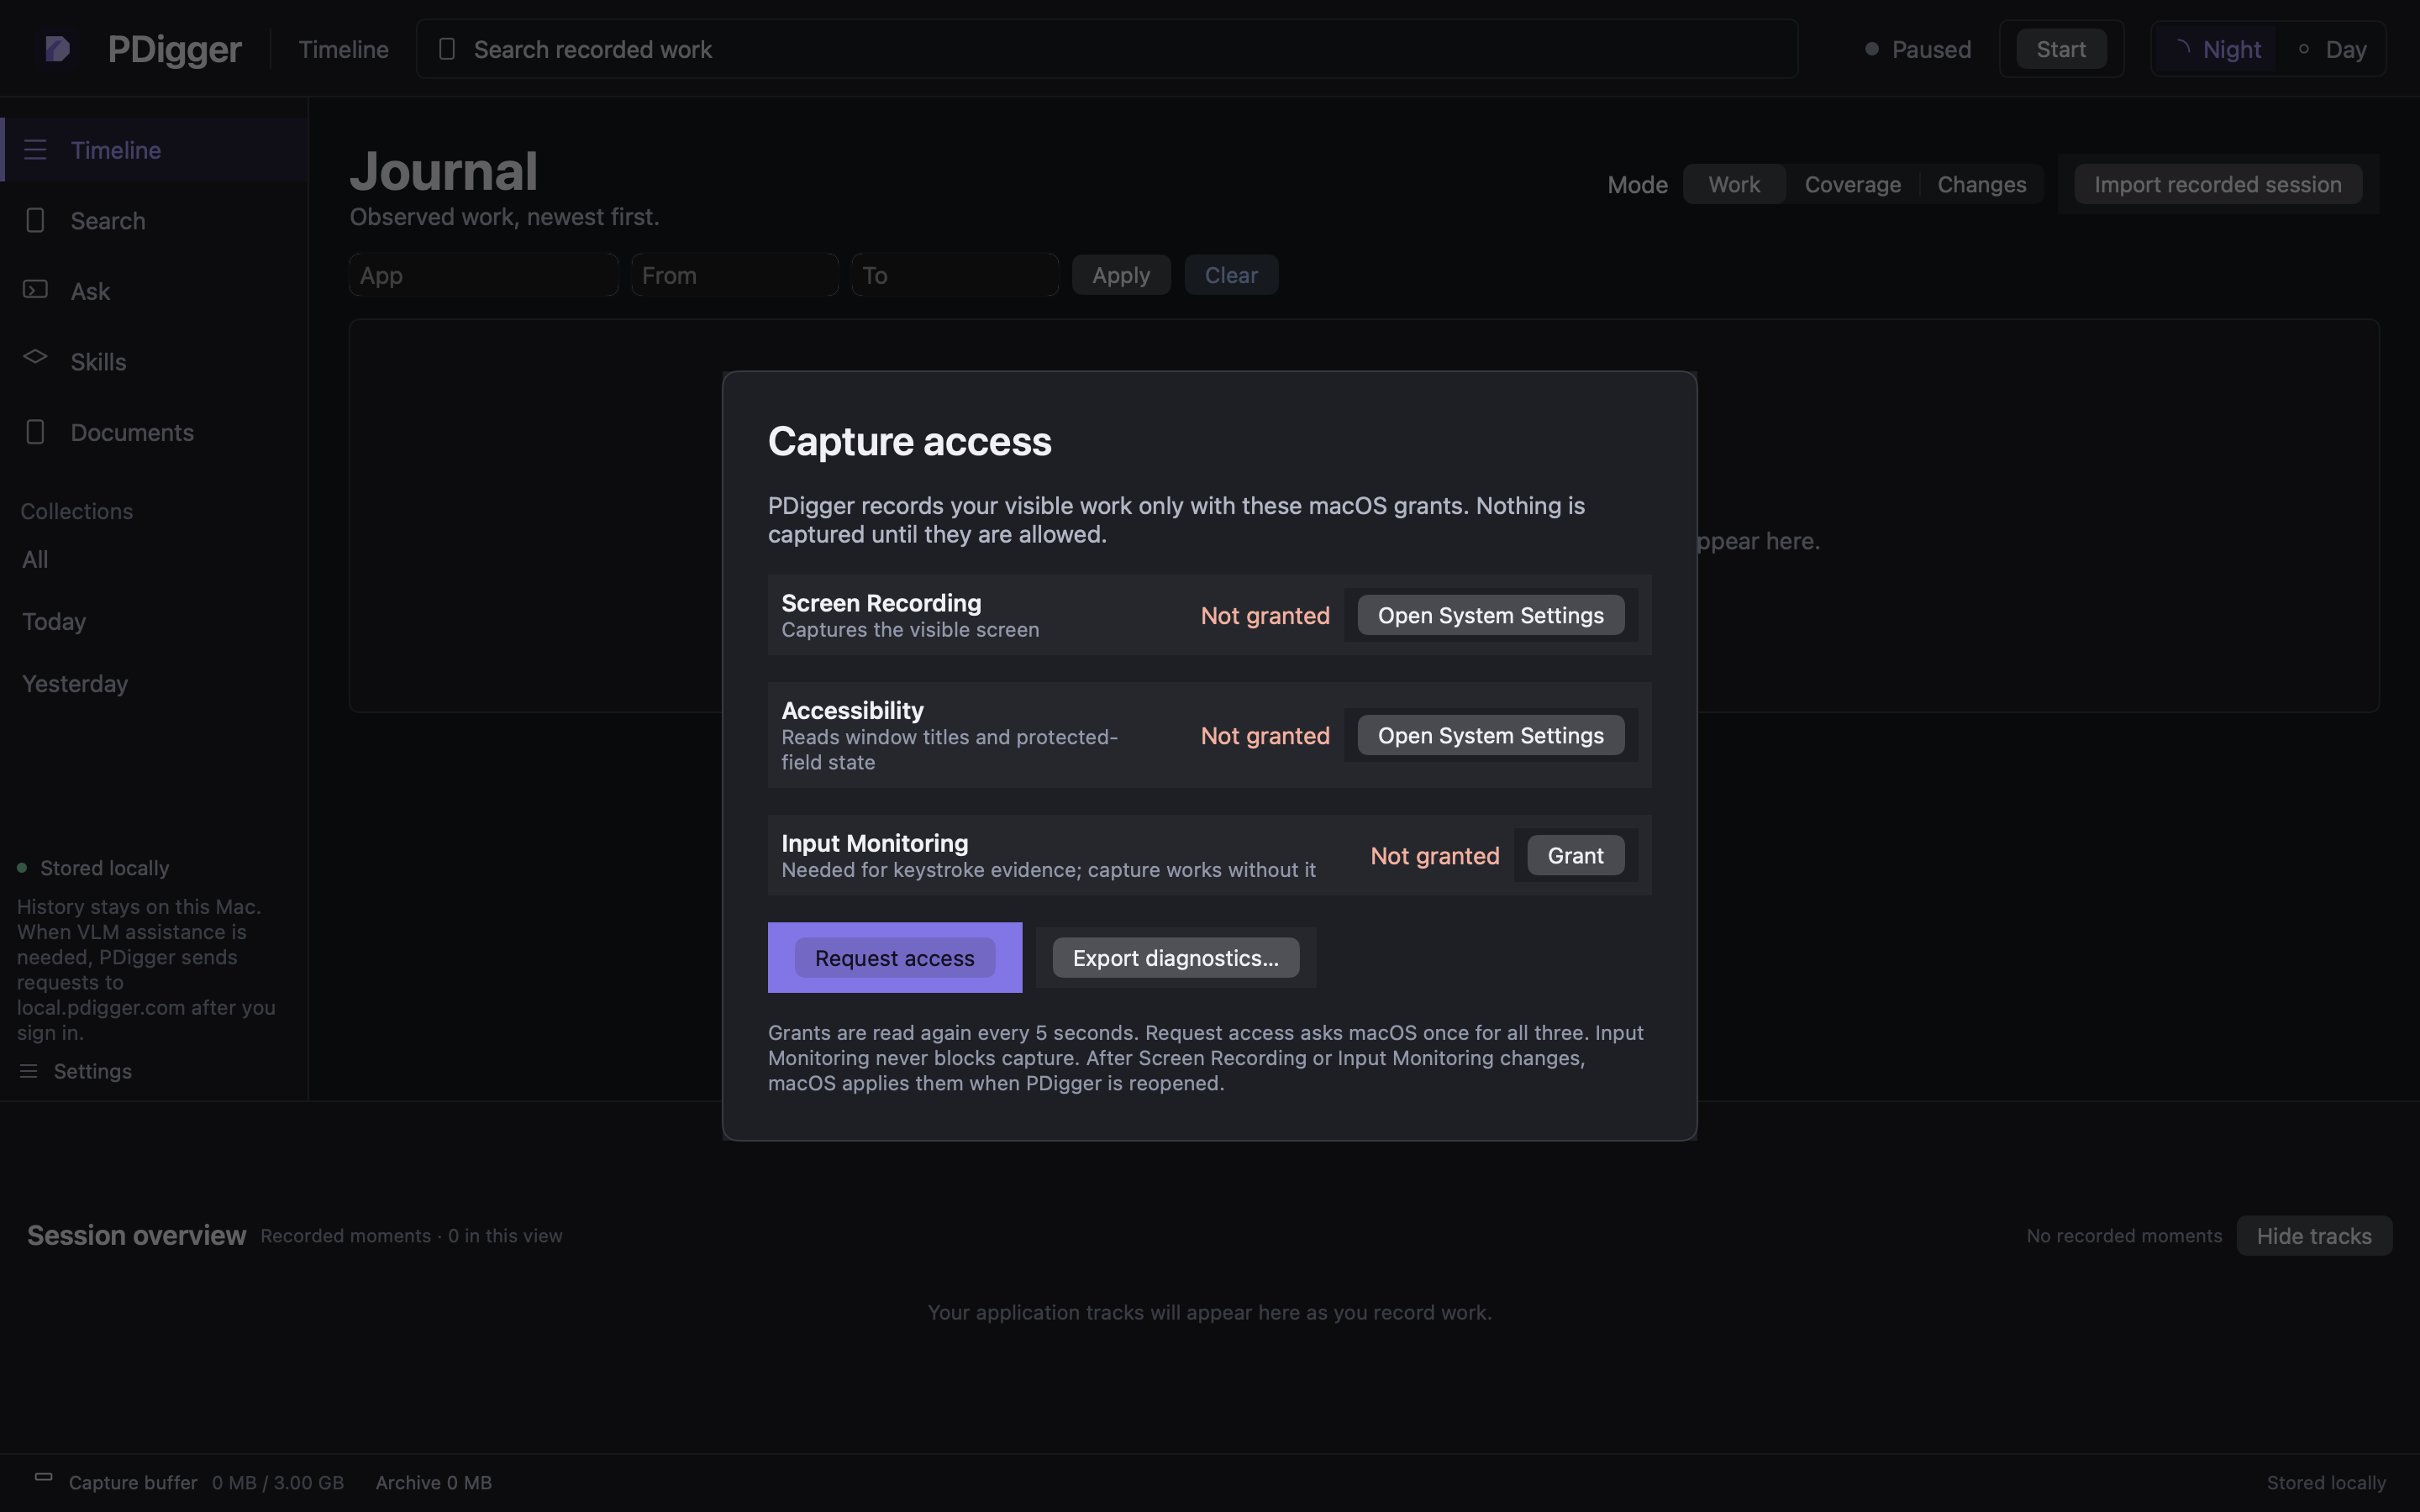Click the search field magnifier icon

pyautogui.click(x=447, y=48)
